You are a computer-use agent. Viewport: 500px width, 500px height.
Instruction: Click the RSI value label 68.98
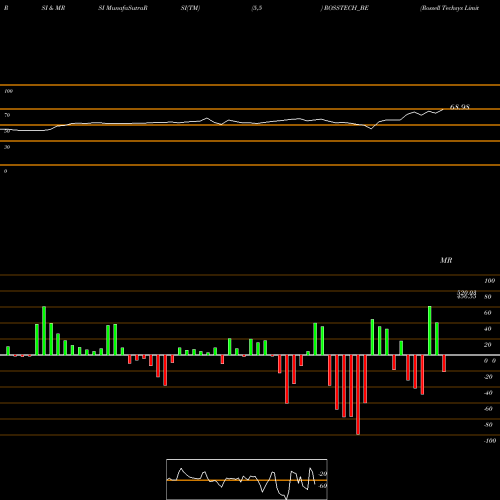point(460,107)
